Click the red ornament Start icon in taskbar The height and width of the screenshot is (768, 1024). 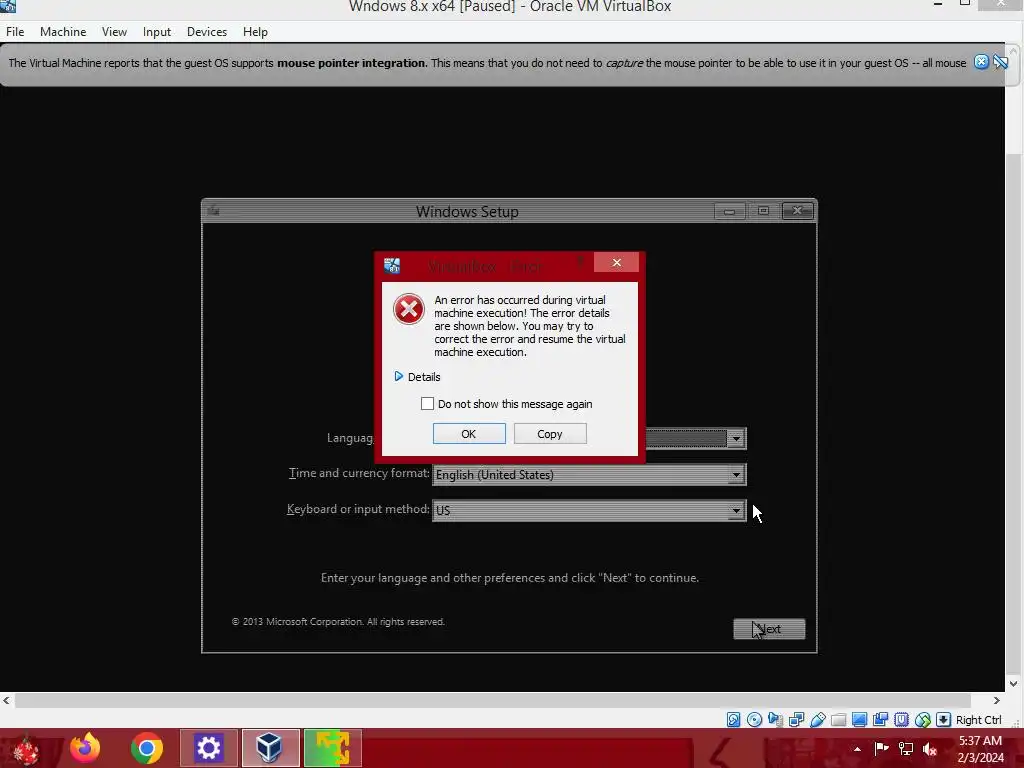point(25,749)
